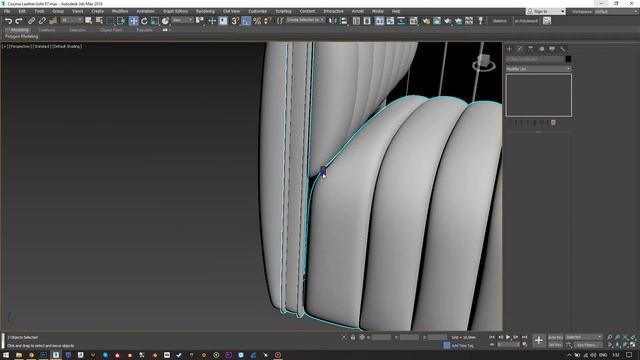Activate the Select and Scale tool
Screen dimensions: 640x360
pyautogui.click(x=155, y=21)
